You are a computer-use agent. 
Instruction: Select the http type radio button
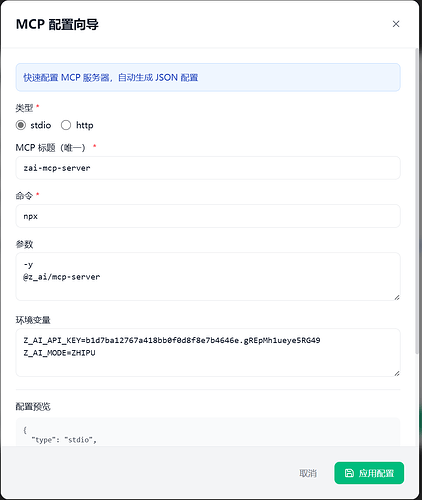pos(66,125)
